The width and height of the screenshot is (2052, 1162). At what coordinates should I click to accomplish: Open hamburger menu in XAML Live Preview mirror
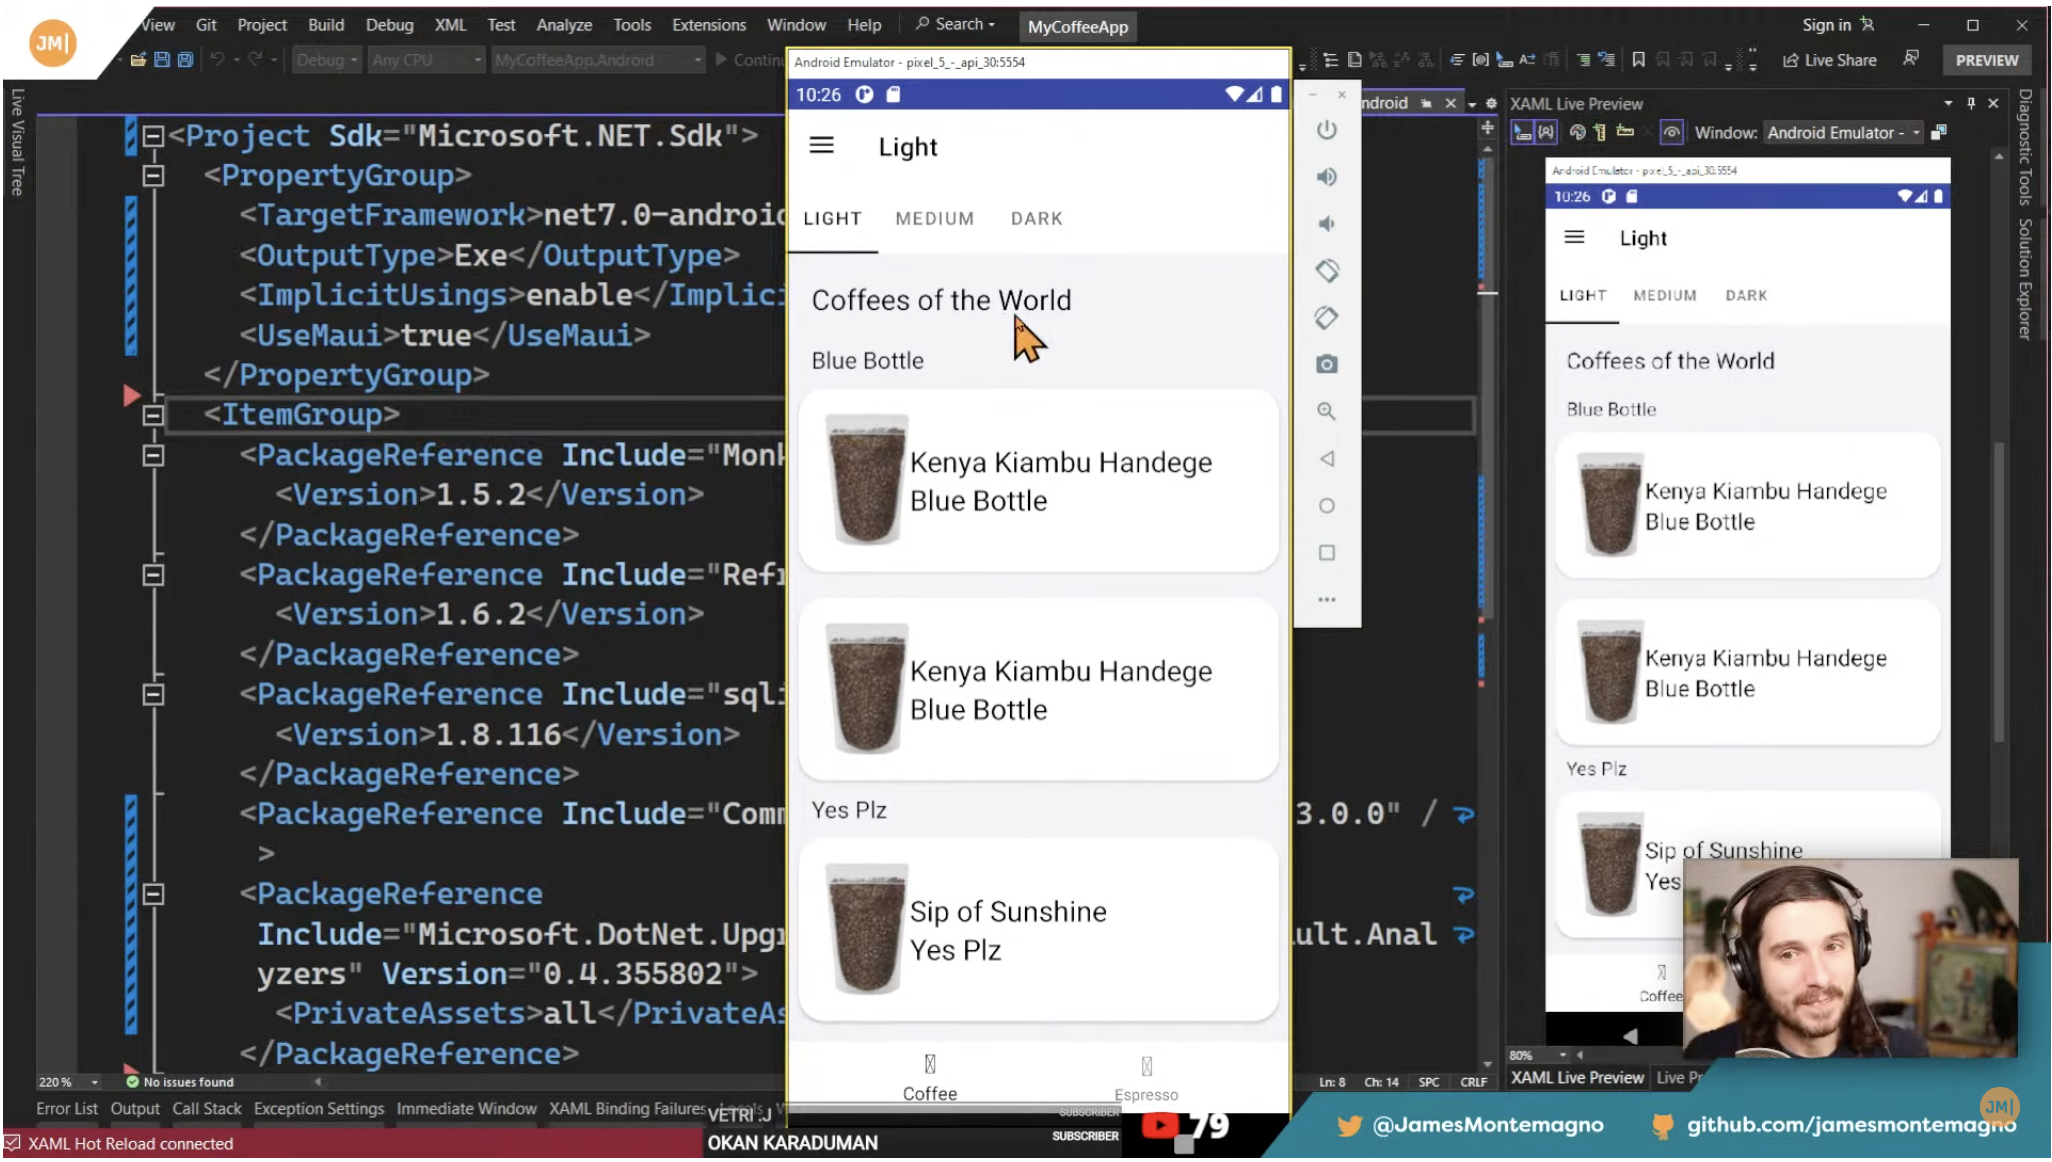point(1574,237)
